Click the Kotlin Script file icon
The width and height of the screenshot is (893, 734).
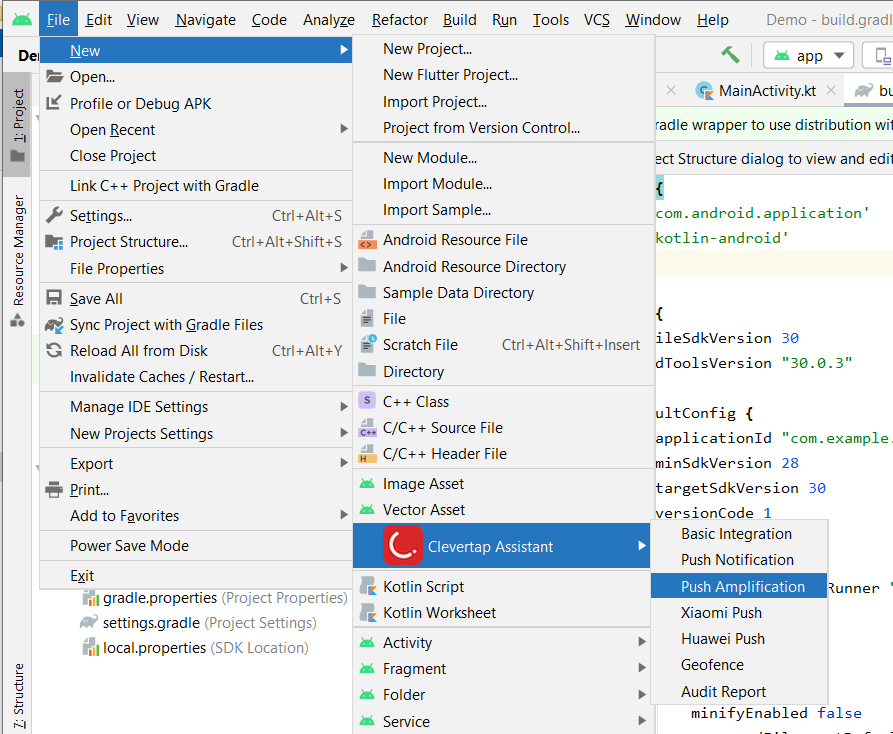[368, 586]
